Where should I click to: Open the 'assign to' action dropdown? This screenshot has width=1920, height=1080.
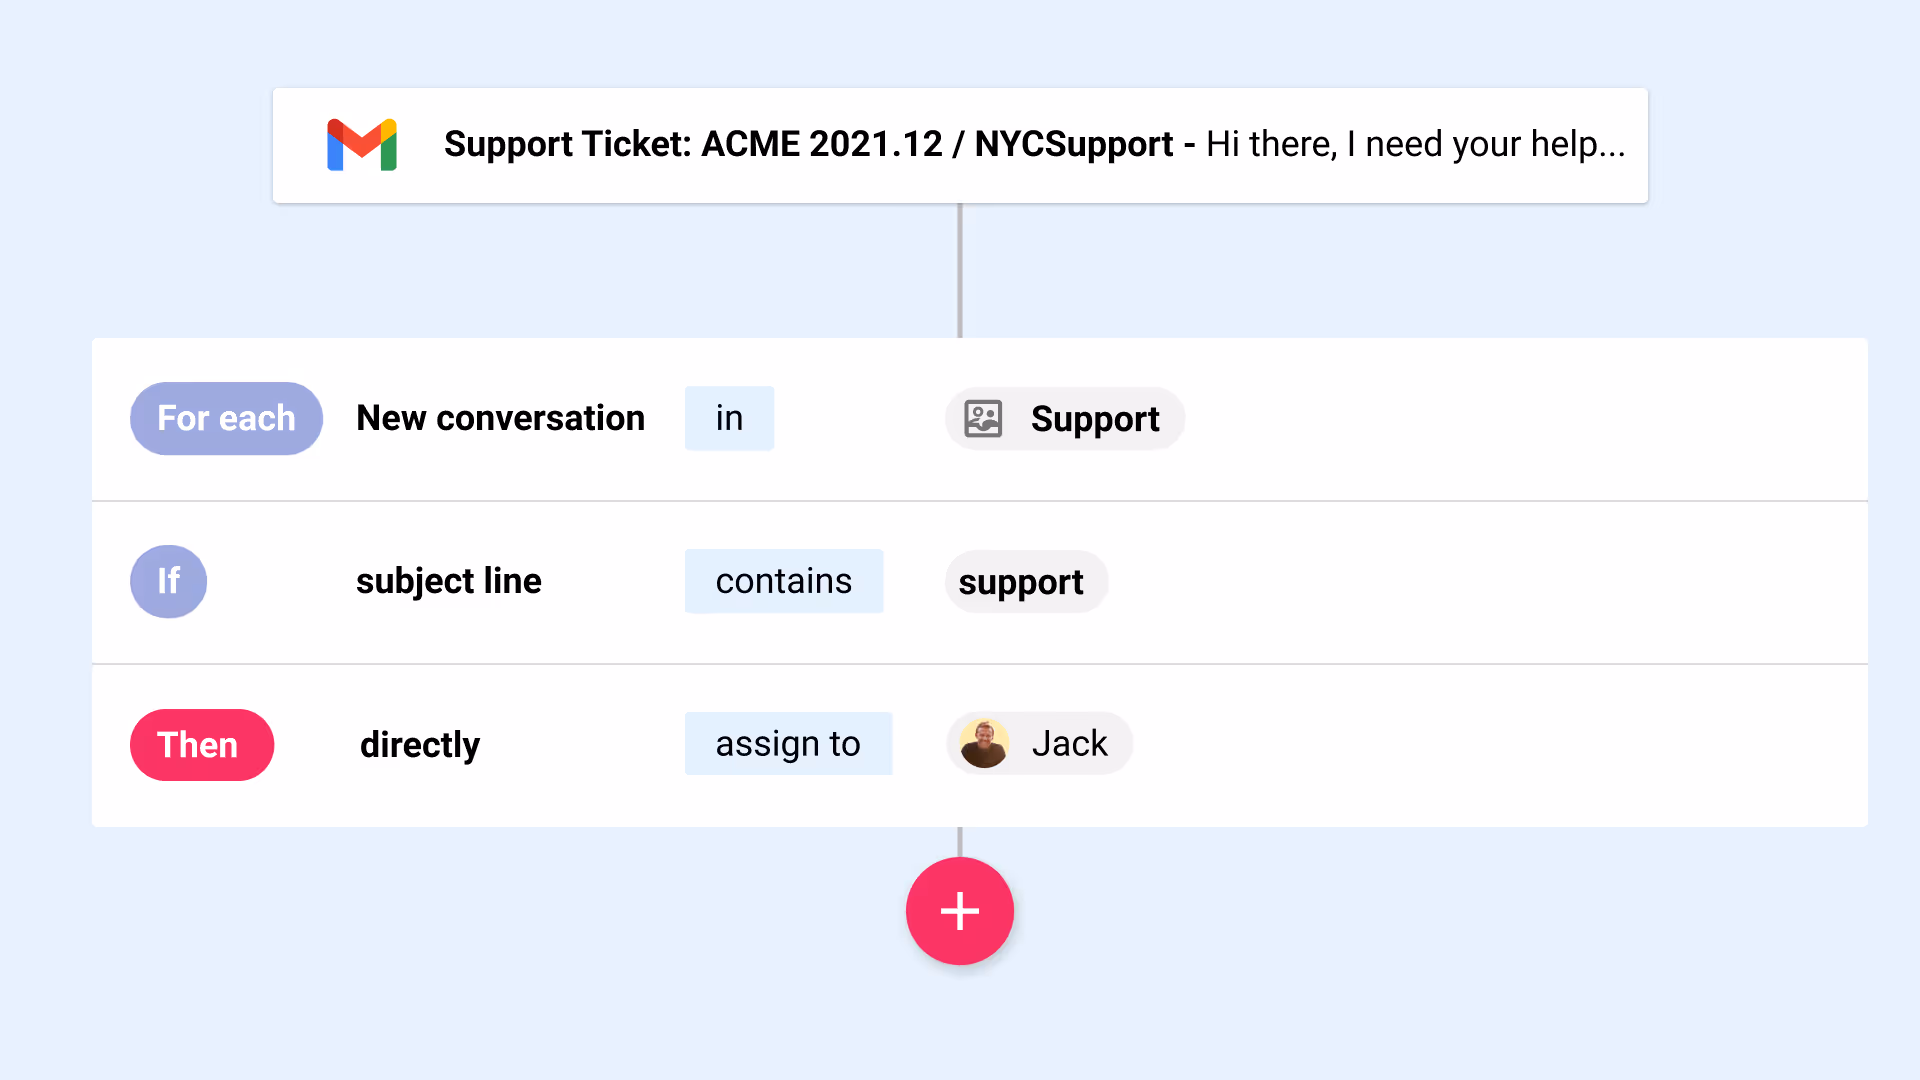788,744
